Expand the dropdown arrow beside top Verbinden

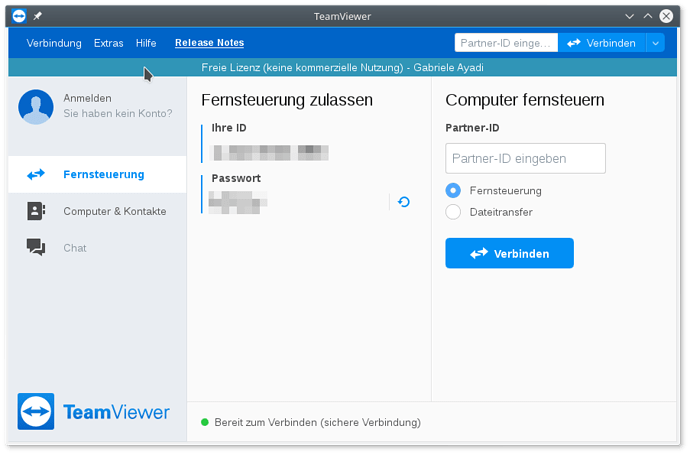click(x=655, y=43)
